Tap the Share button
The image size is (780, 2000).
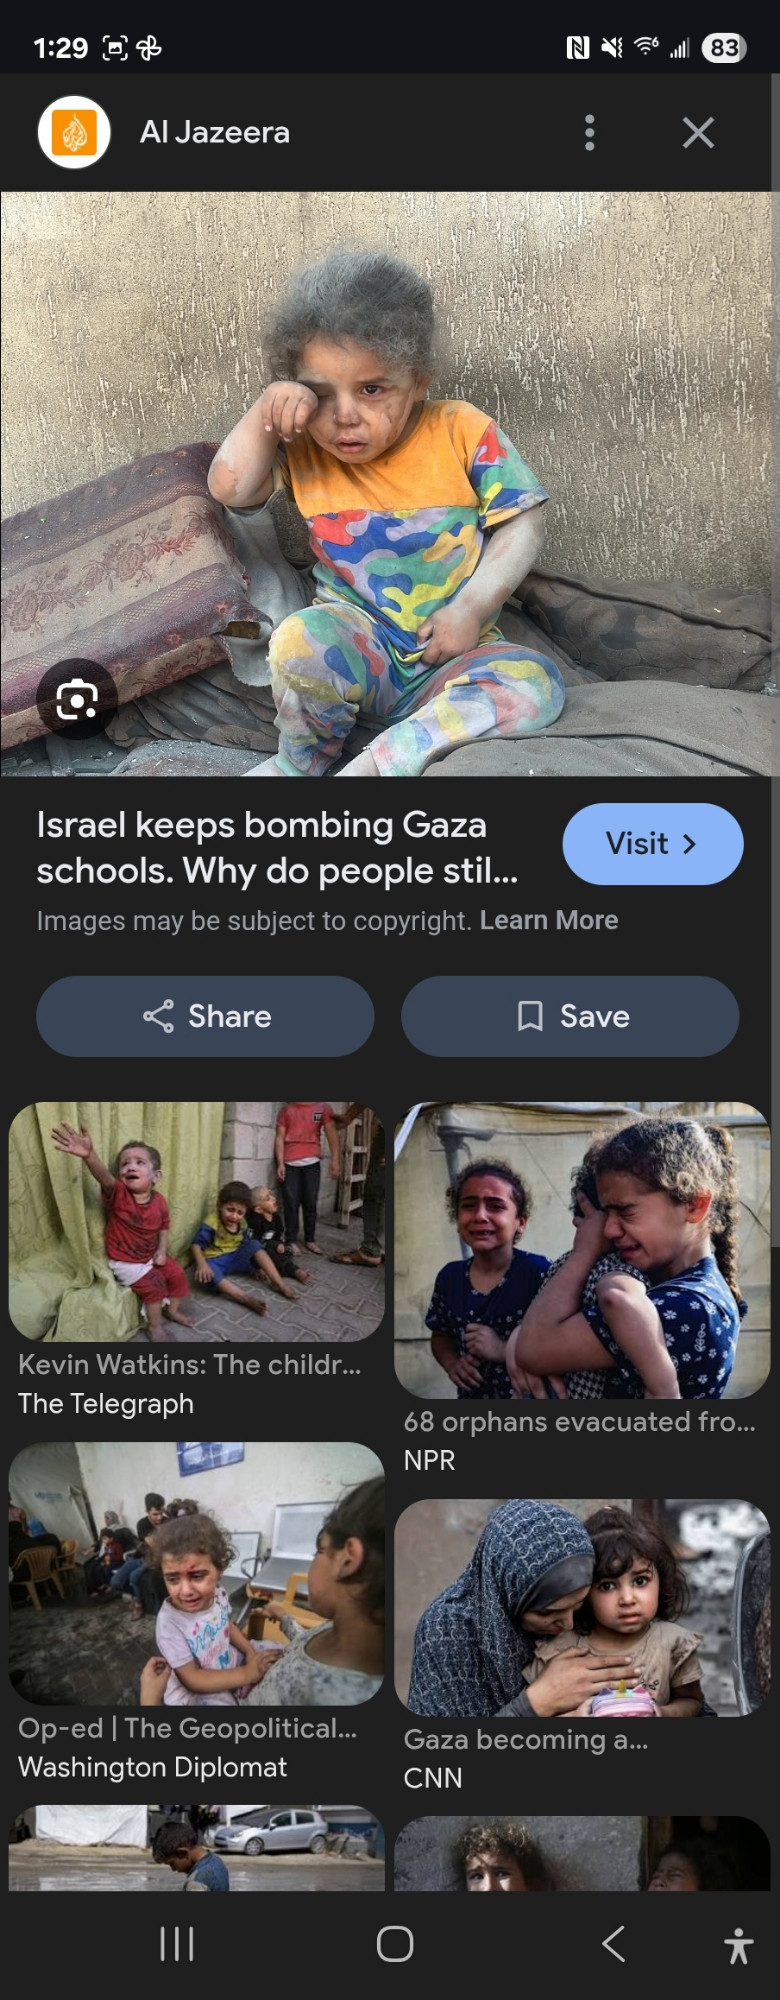pos(205,1016)
